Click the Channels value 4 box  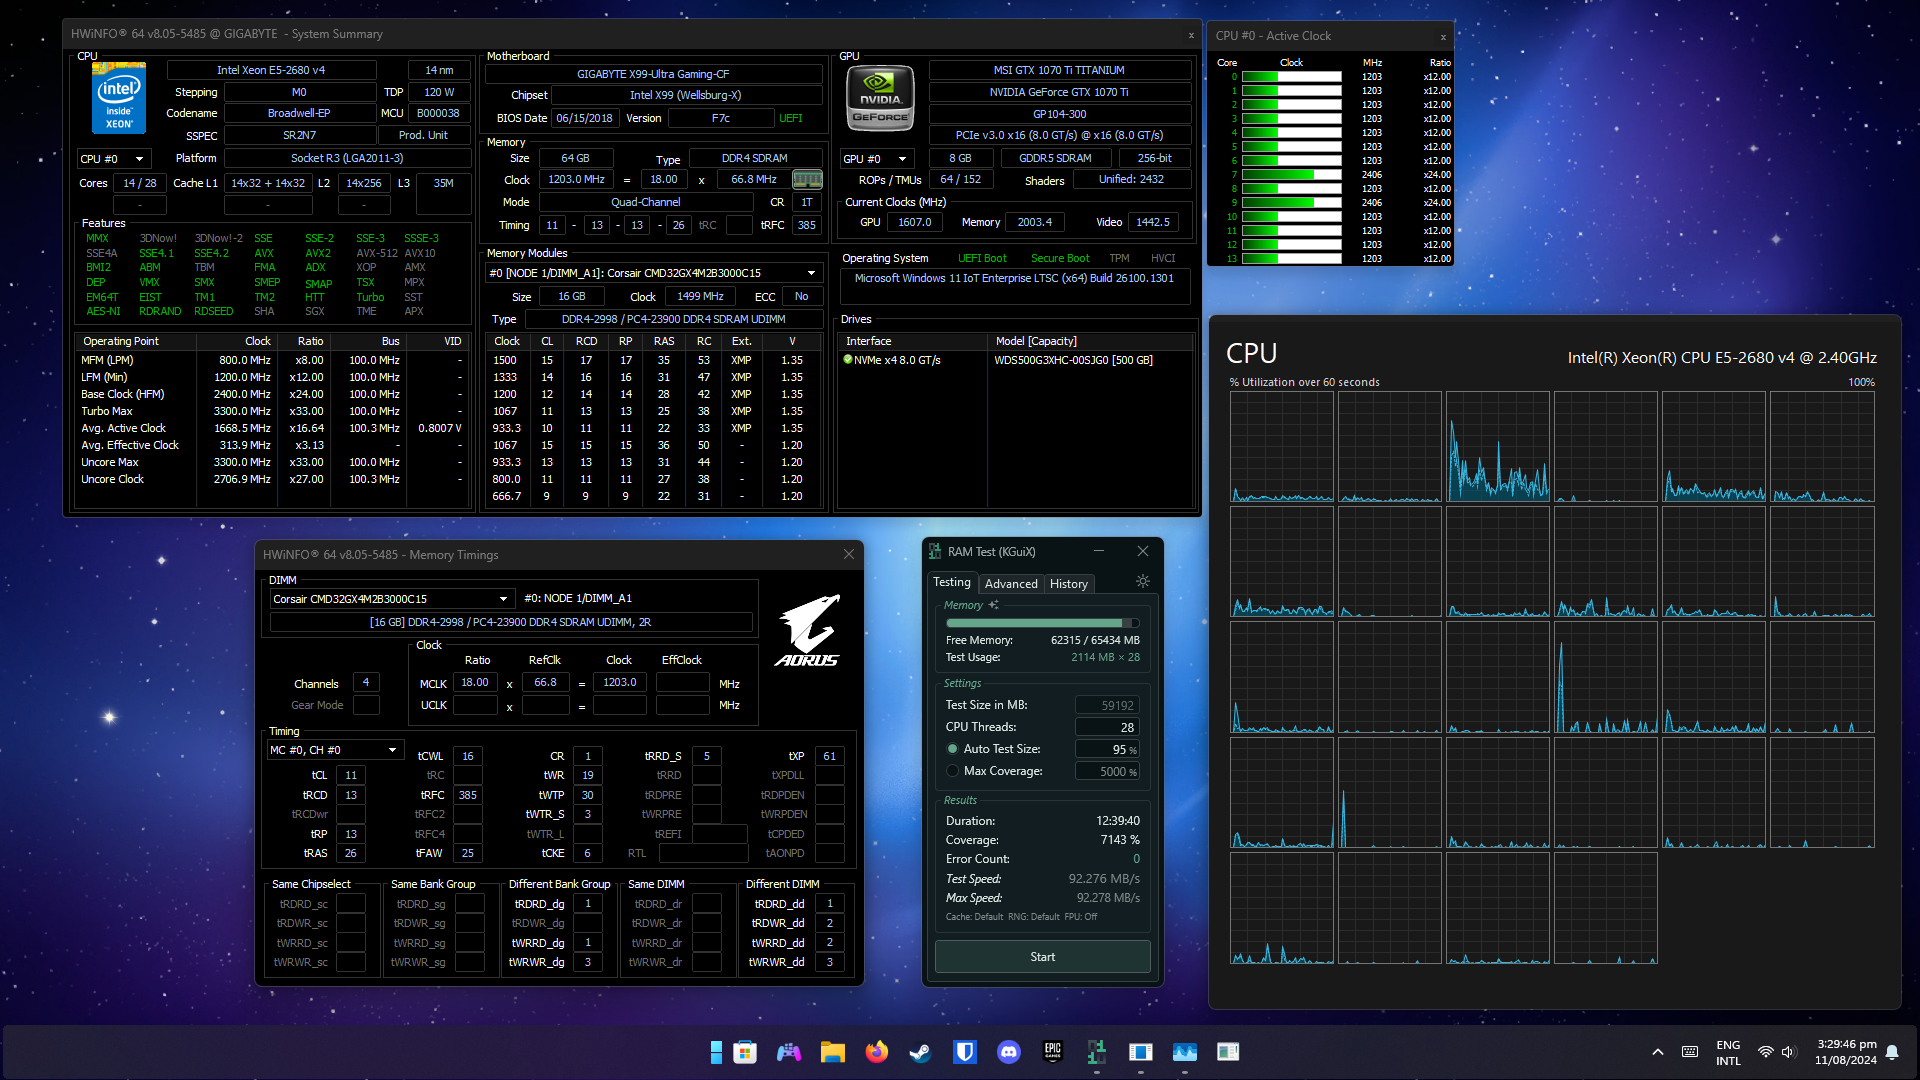366,683
